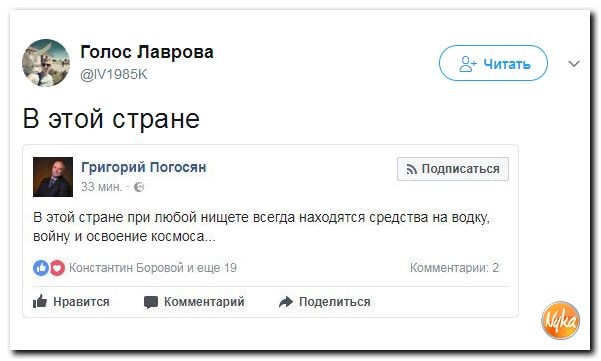
Task: Click the Комментарий speech bubble icon
Action: point(151,302)
